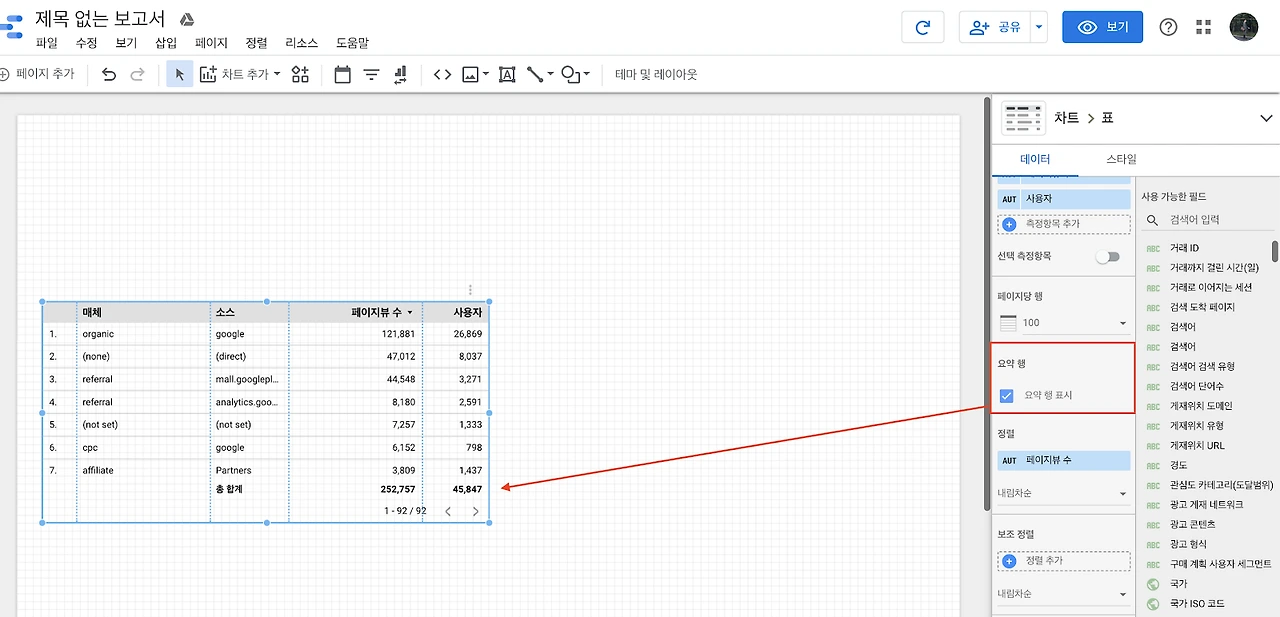Open the community visualizations and components icon
This screenshot has width=1280, height=617.
[x=300, y=74]
